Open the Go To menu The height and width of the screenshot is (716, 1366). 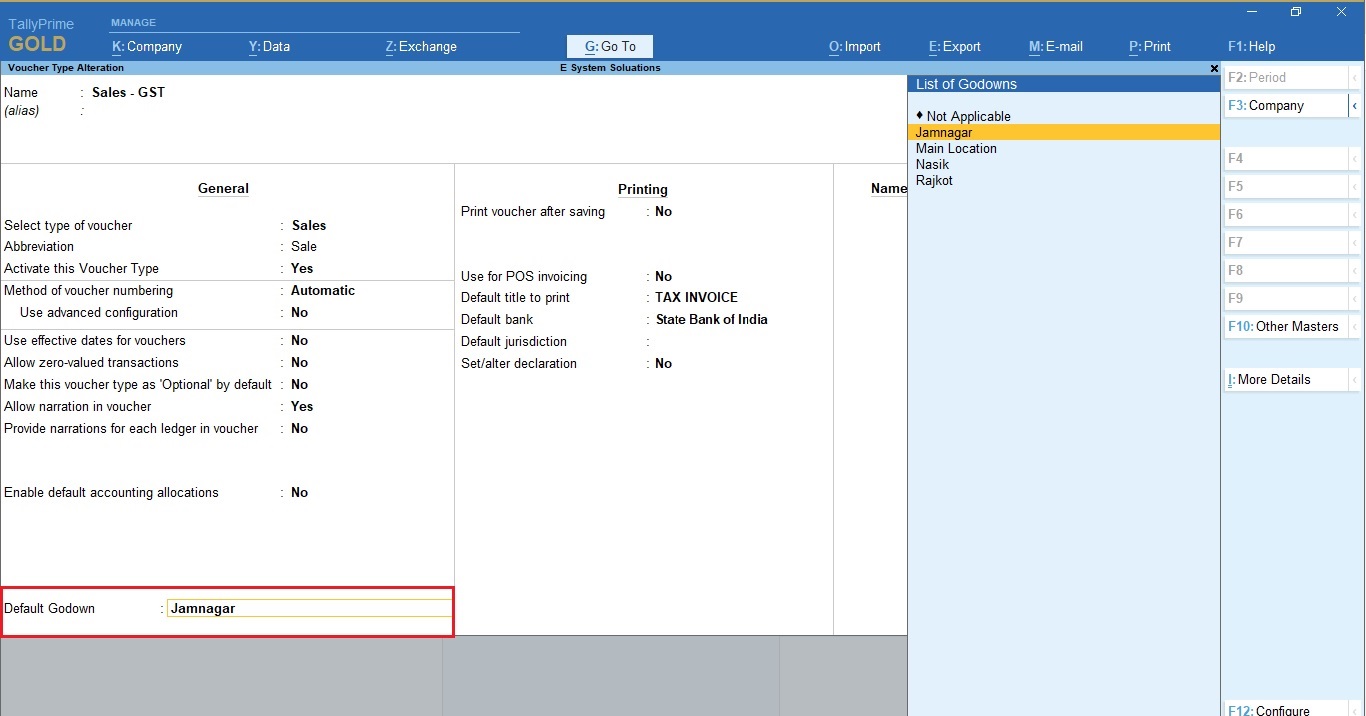[609, 46]
